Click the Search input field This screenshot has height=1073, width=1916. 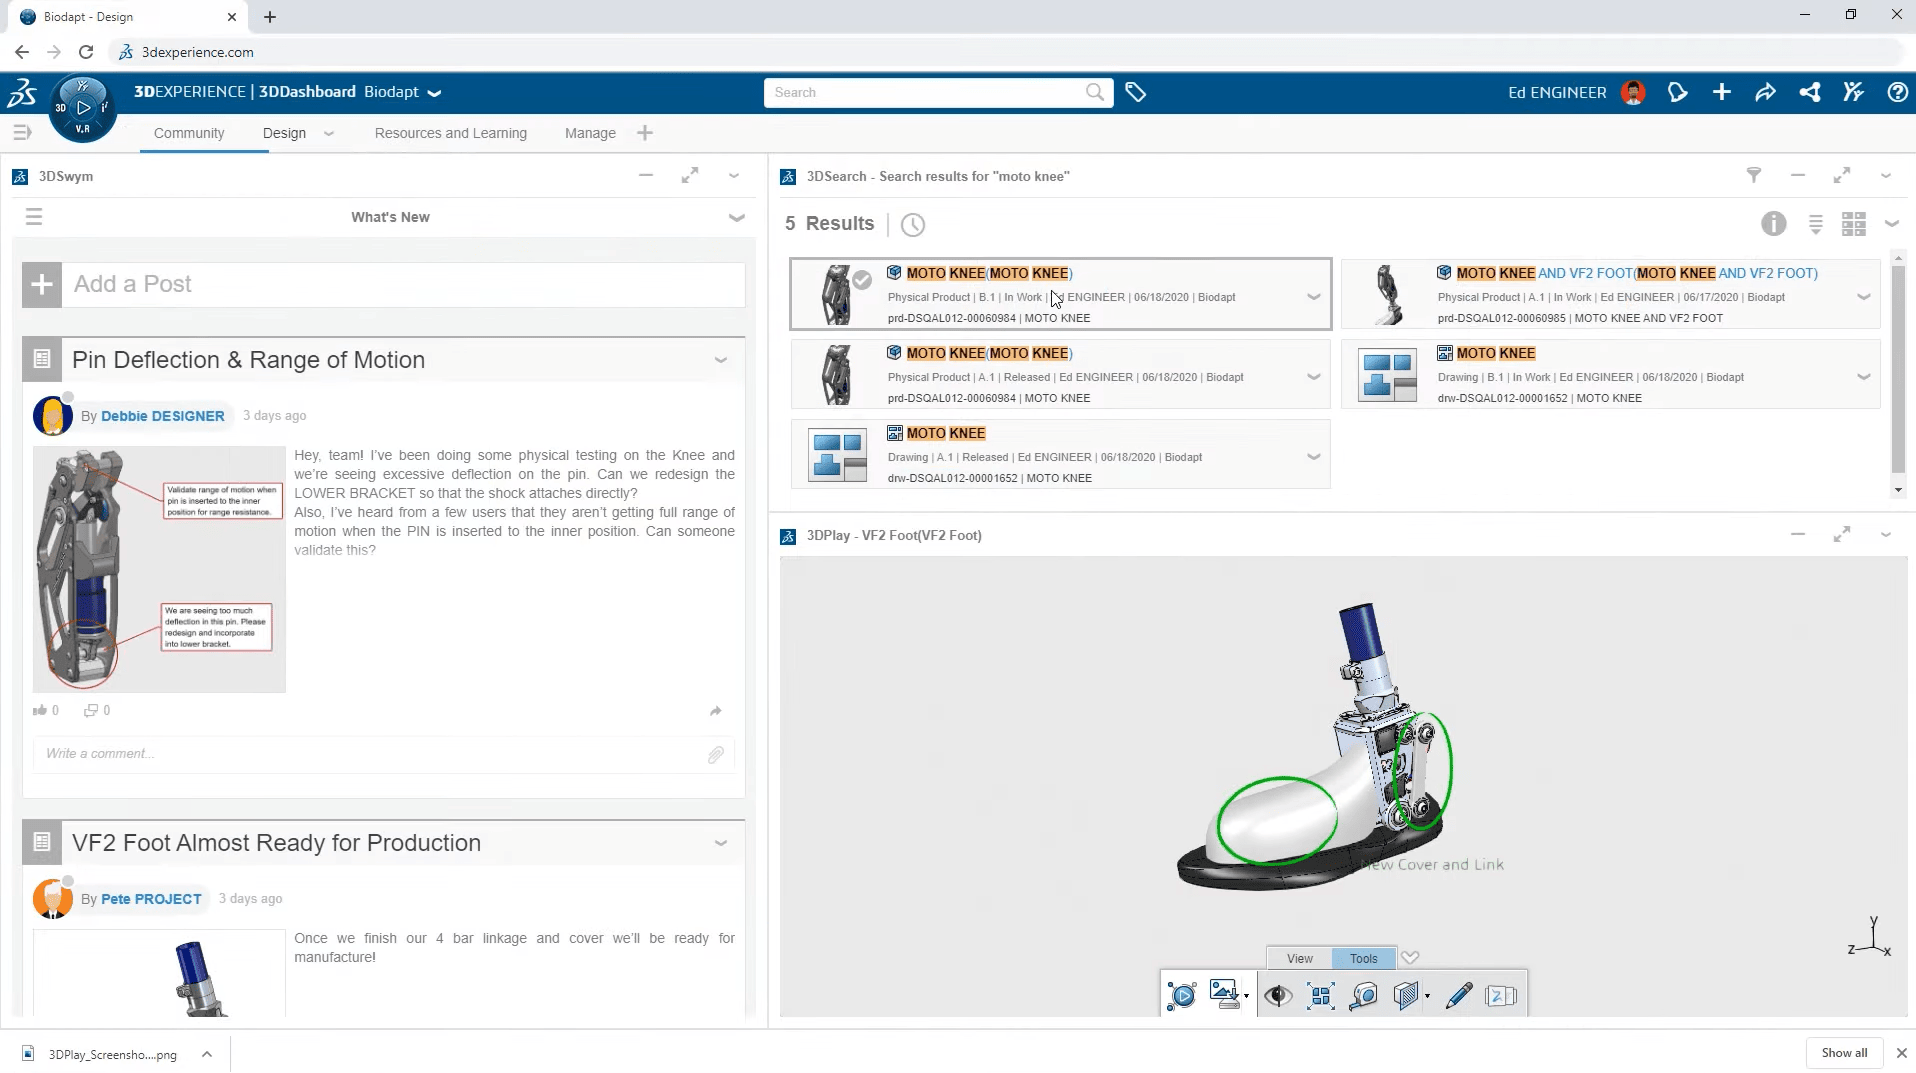(924, 92)
